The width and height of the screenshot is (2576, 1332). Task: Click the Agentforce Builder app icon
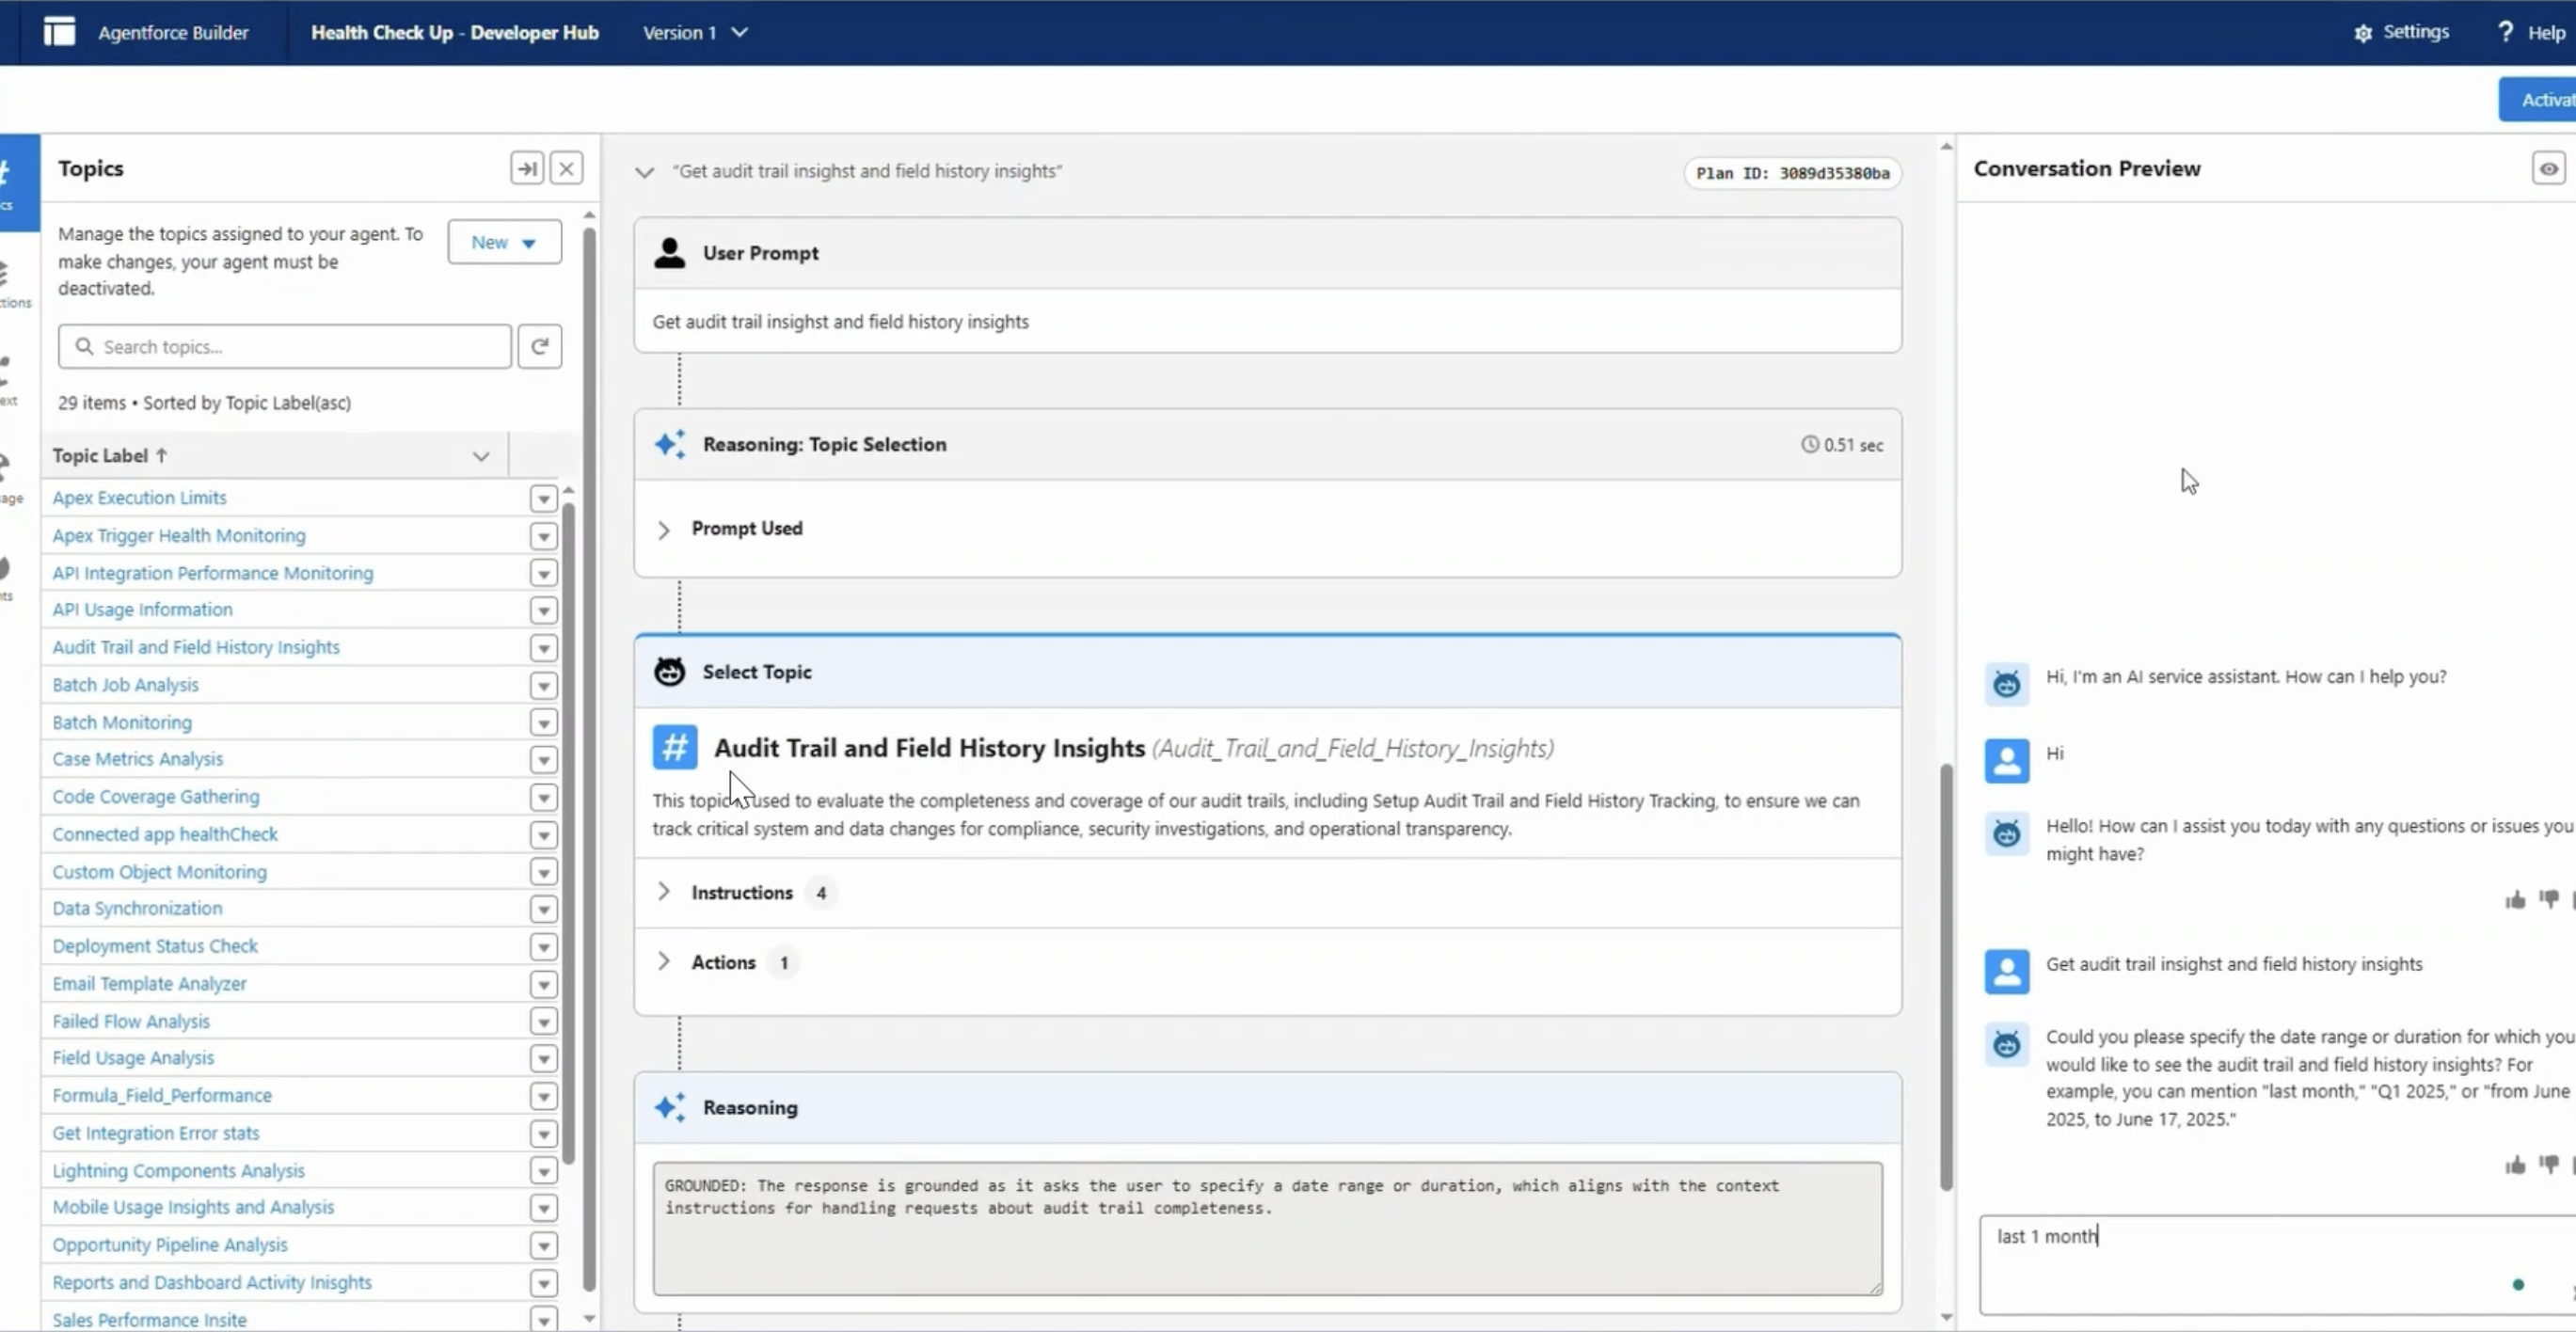coord(59,32)
